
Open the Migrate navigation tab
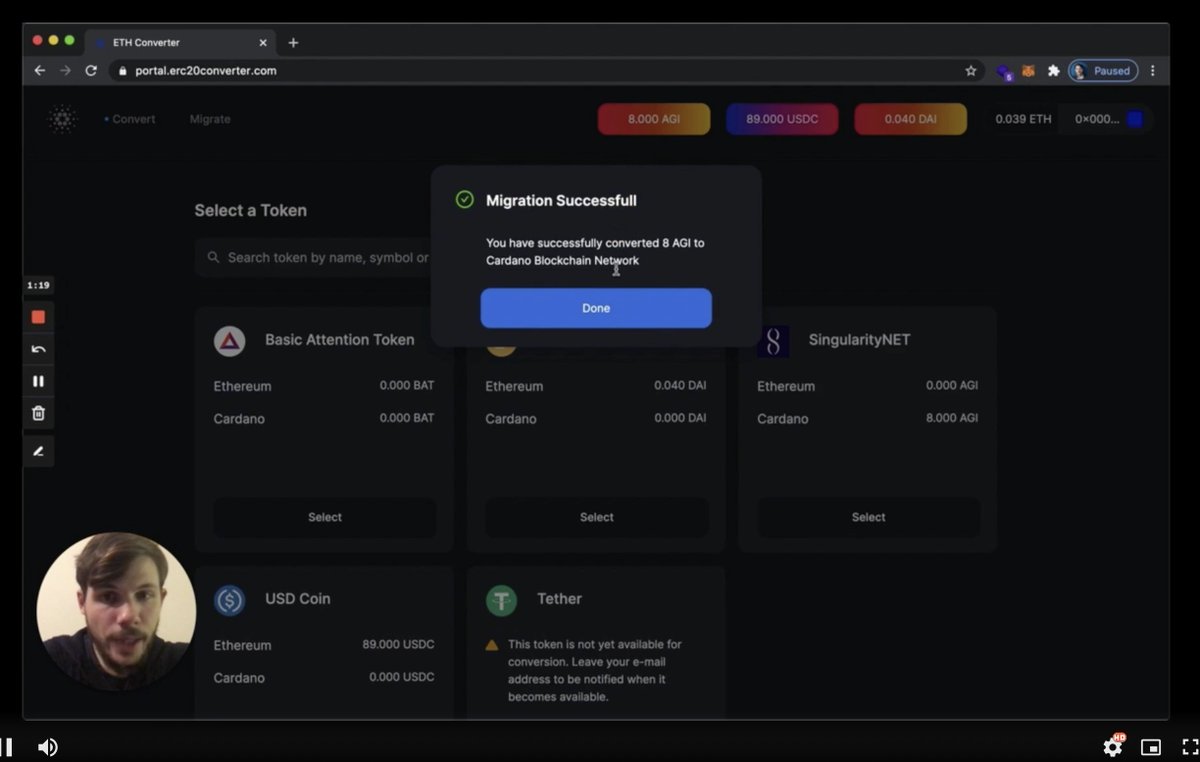pos(210,119)
